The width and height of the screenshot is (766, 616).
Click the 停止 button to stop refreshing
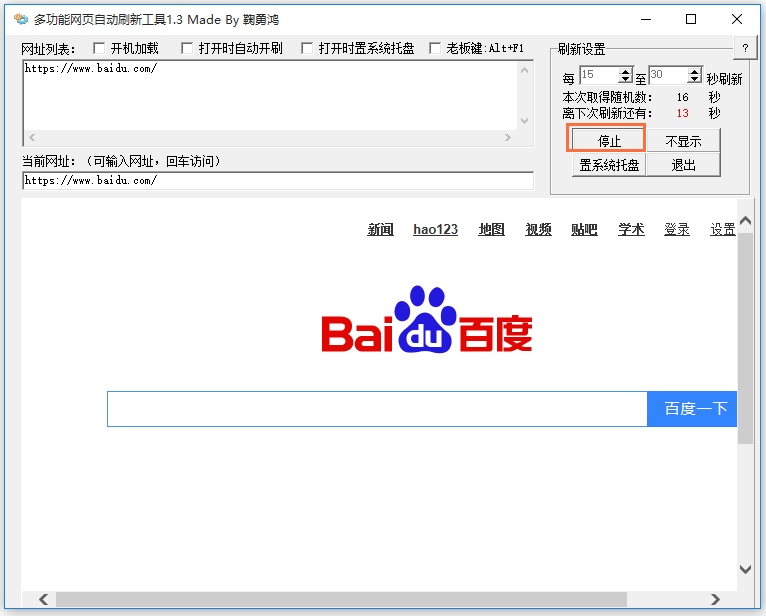tap(609, 141)
